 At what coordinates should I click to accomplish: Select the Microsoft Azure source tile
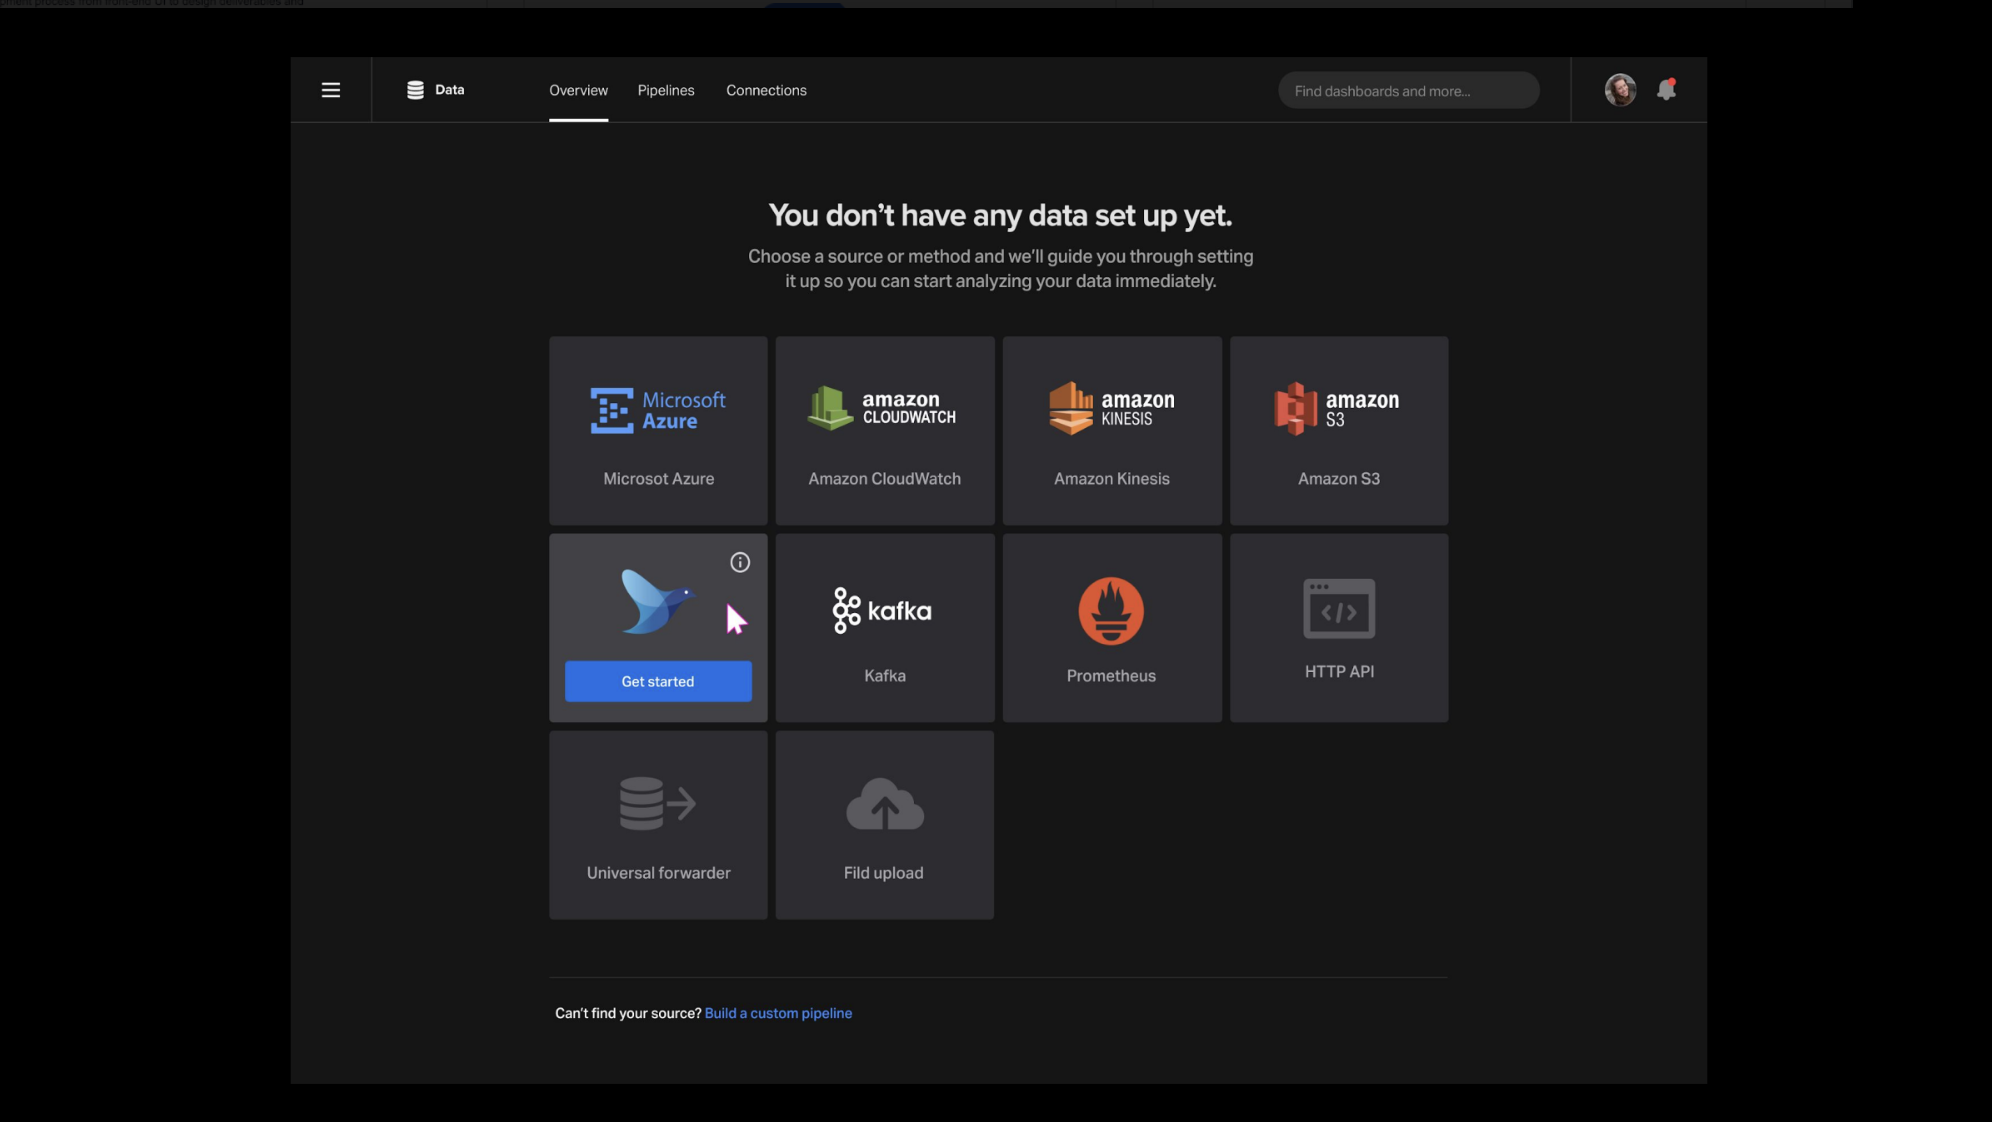(x=658, y=431)
